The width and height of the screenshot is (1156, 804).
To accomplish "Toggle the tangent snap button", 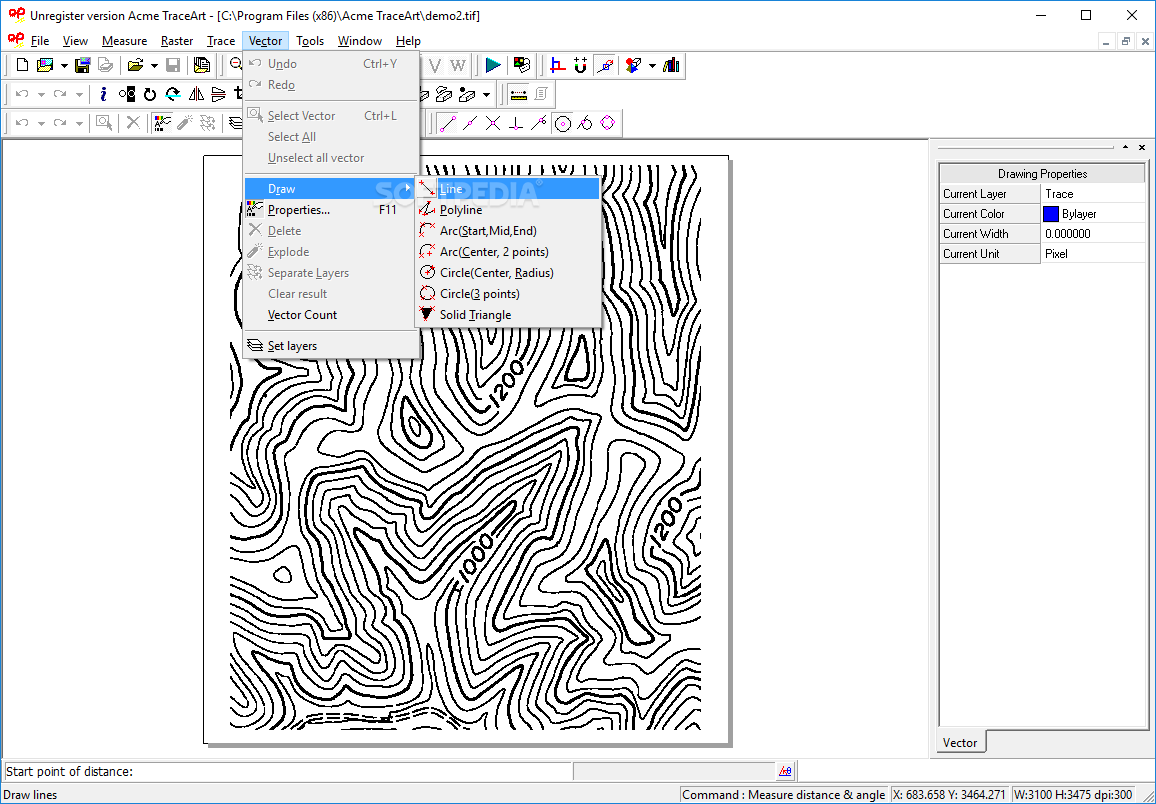I will point(585,123).
